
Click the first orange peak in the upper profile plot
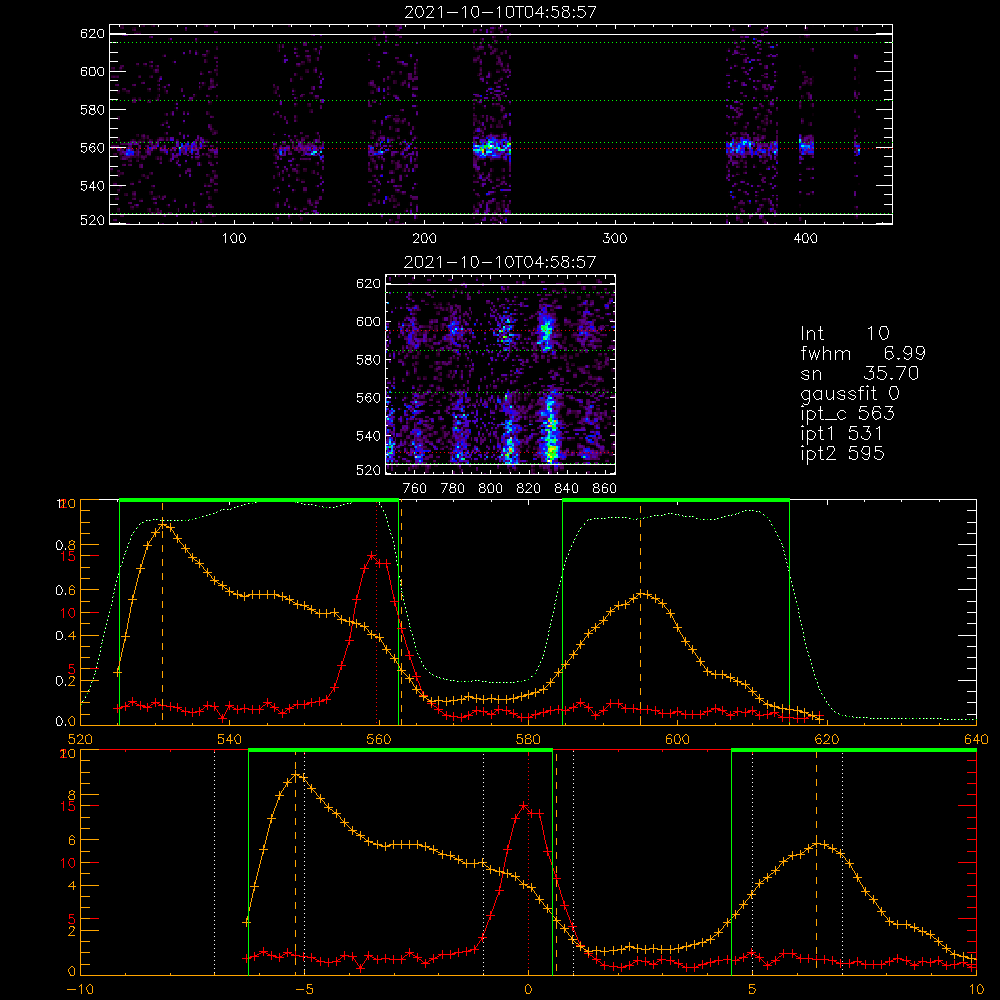(x=163, y=524)
